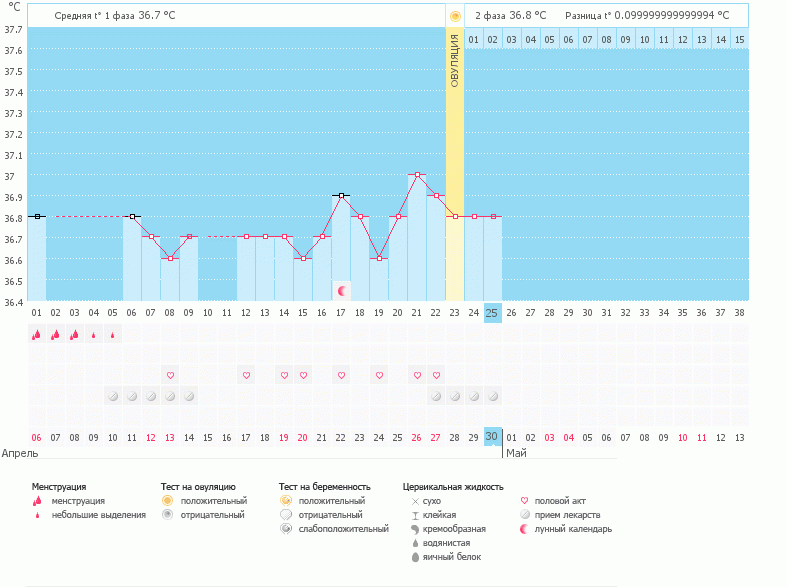The width and height of the screenshot is (787, 587).
Task: Click the lunar calendar moon icon on day 17
Action: 342,291
